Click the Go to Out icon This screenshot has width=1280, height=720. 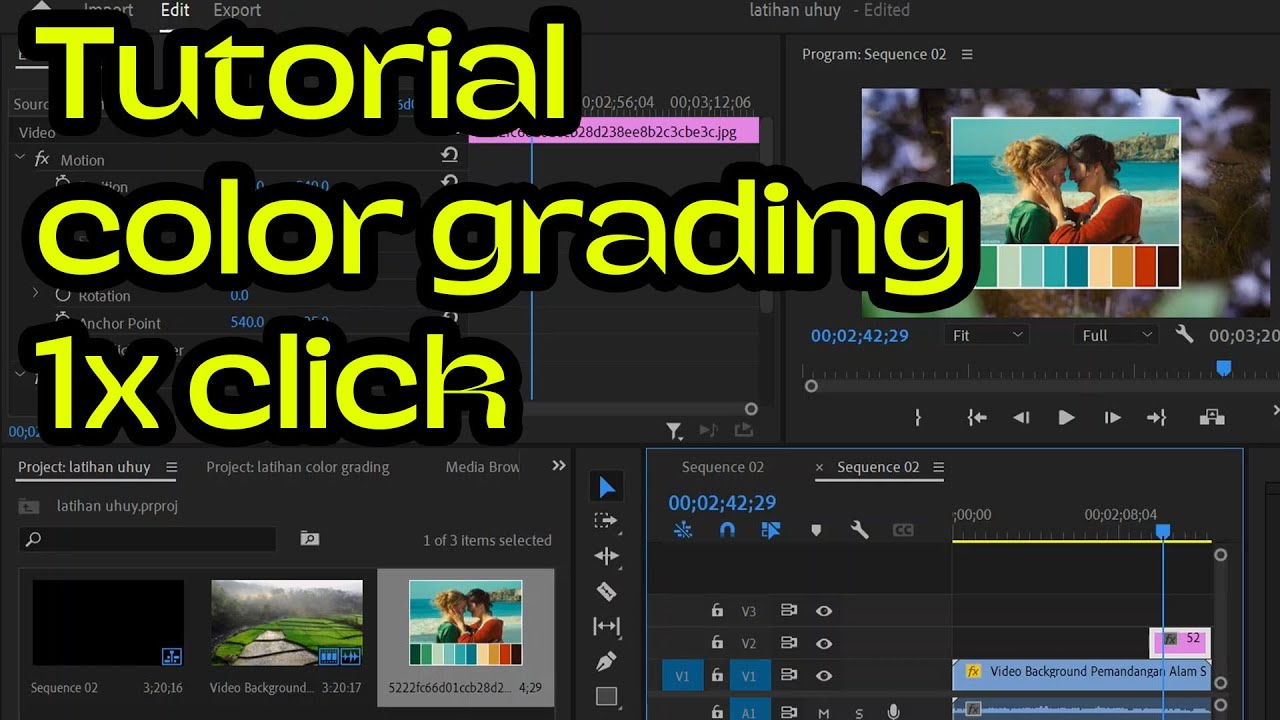1157,417
